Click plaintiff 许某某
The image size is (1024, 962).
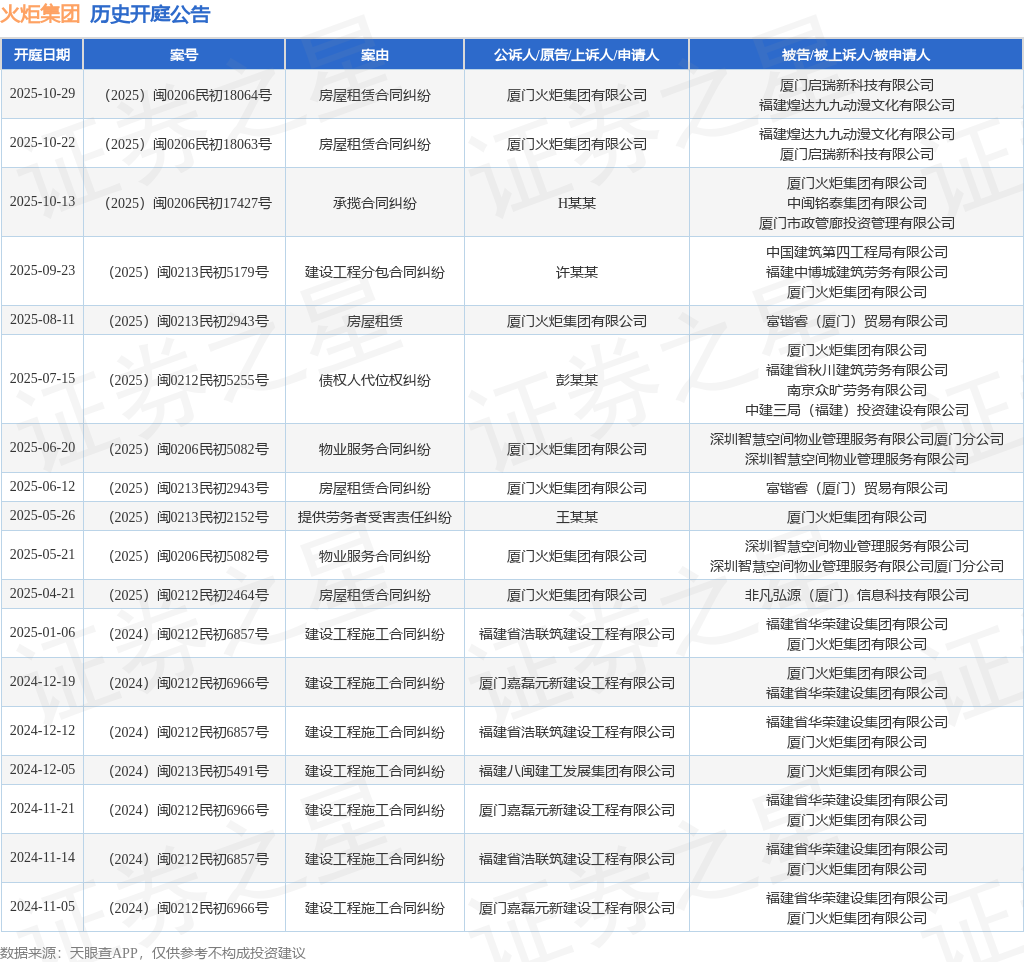(x=576, y=272)
